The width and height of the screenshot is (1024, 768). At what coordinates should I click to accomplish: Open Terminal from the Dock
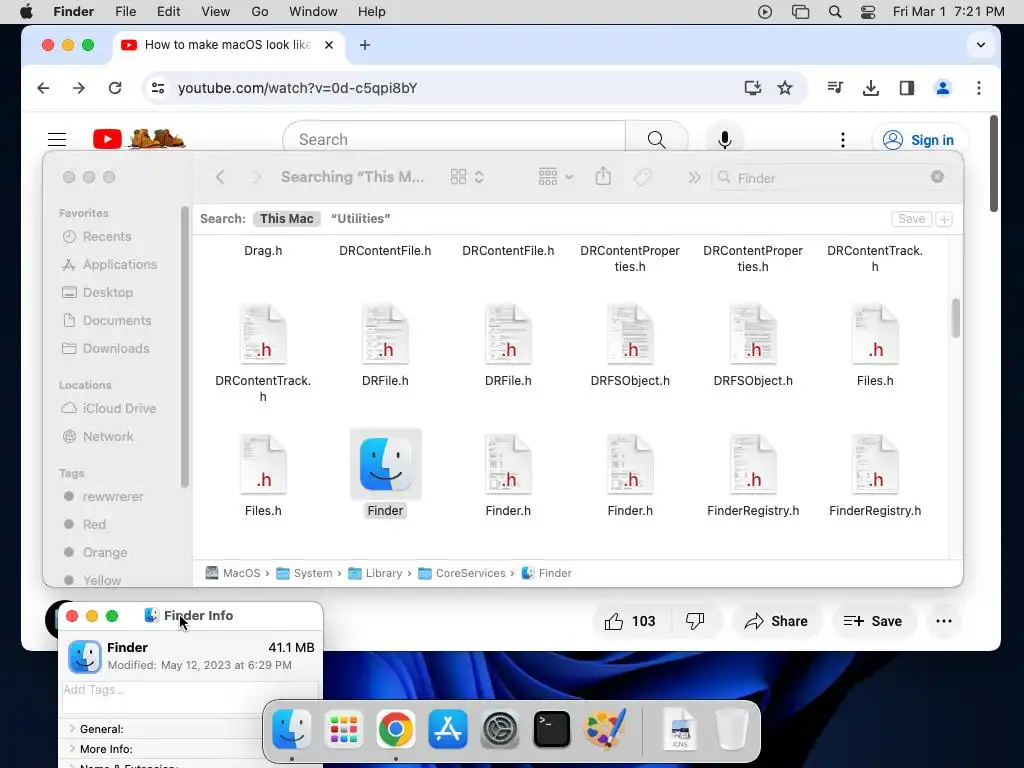552,729
